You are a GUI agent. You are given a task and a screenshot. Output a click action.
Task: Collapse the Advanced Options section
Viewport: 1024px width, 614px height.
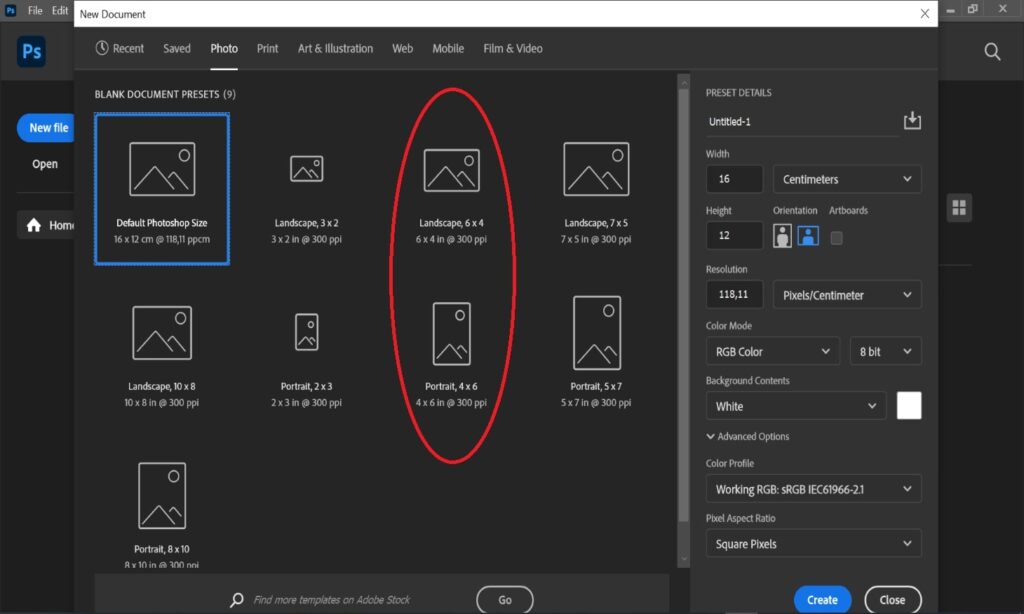pyautogui.click(x=748, y=437)
